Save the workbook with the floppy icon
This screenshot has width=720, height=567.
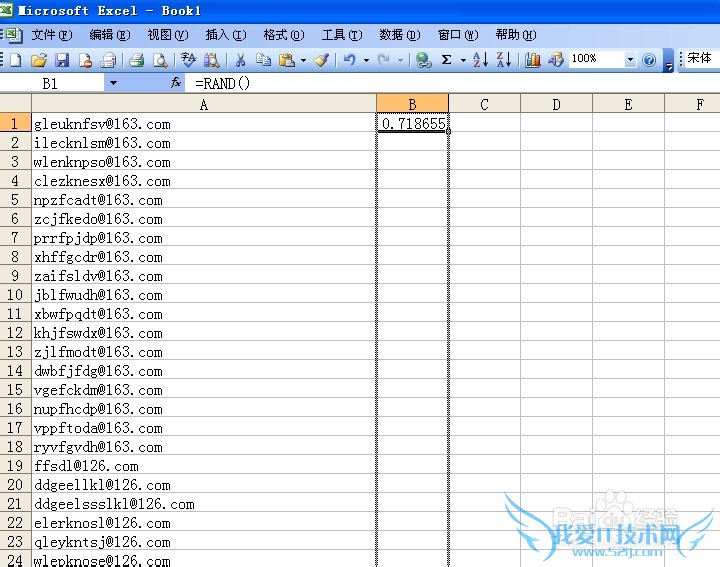pos(62,60)
